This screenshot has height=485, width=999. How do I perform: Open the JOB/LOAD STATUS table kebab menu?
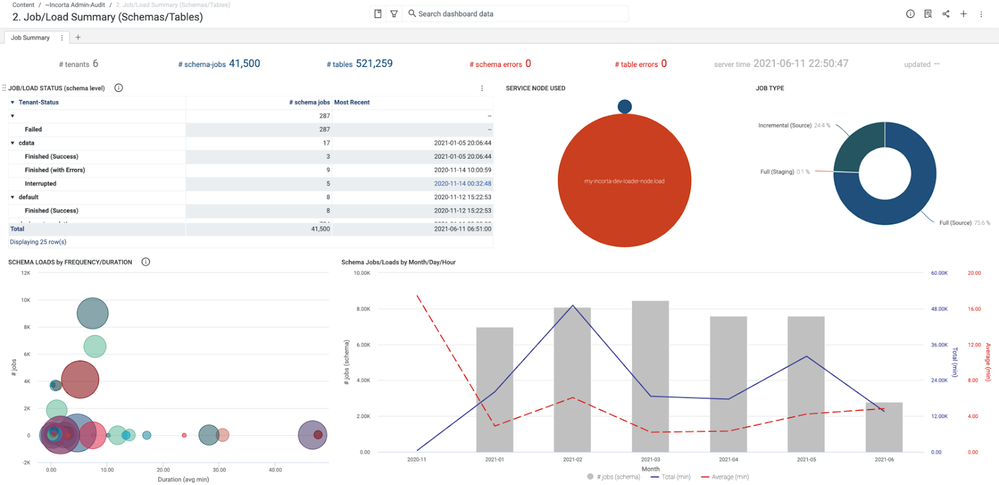pos(482,88)
